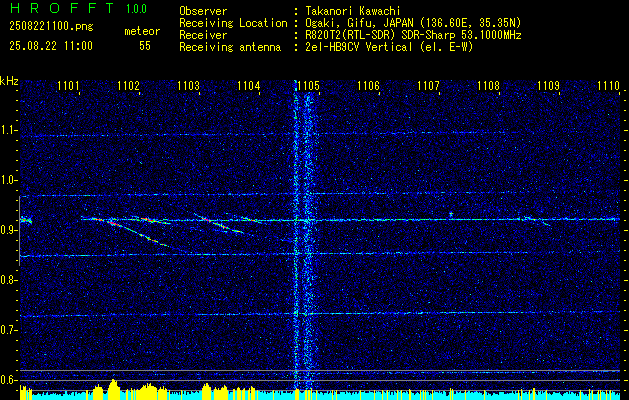This screenshot has width=629, height=400.
Task: Click time marker 1108
Action: point(489,85)
